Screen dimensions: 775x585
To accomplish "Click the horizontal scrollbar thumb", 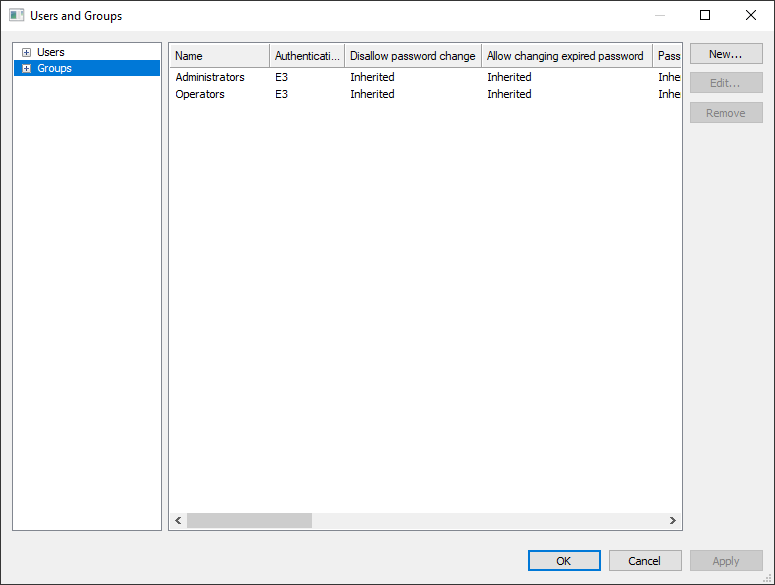I will click(249, 521).
